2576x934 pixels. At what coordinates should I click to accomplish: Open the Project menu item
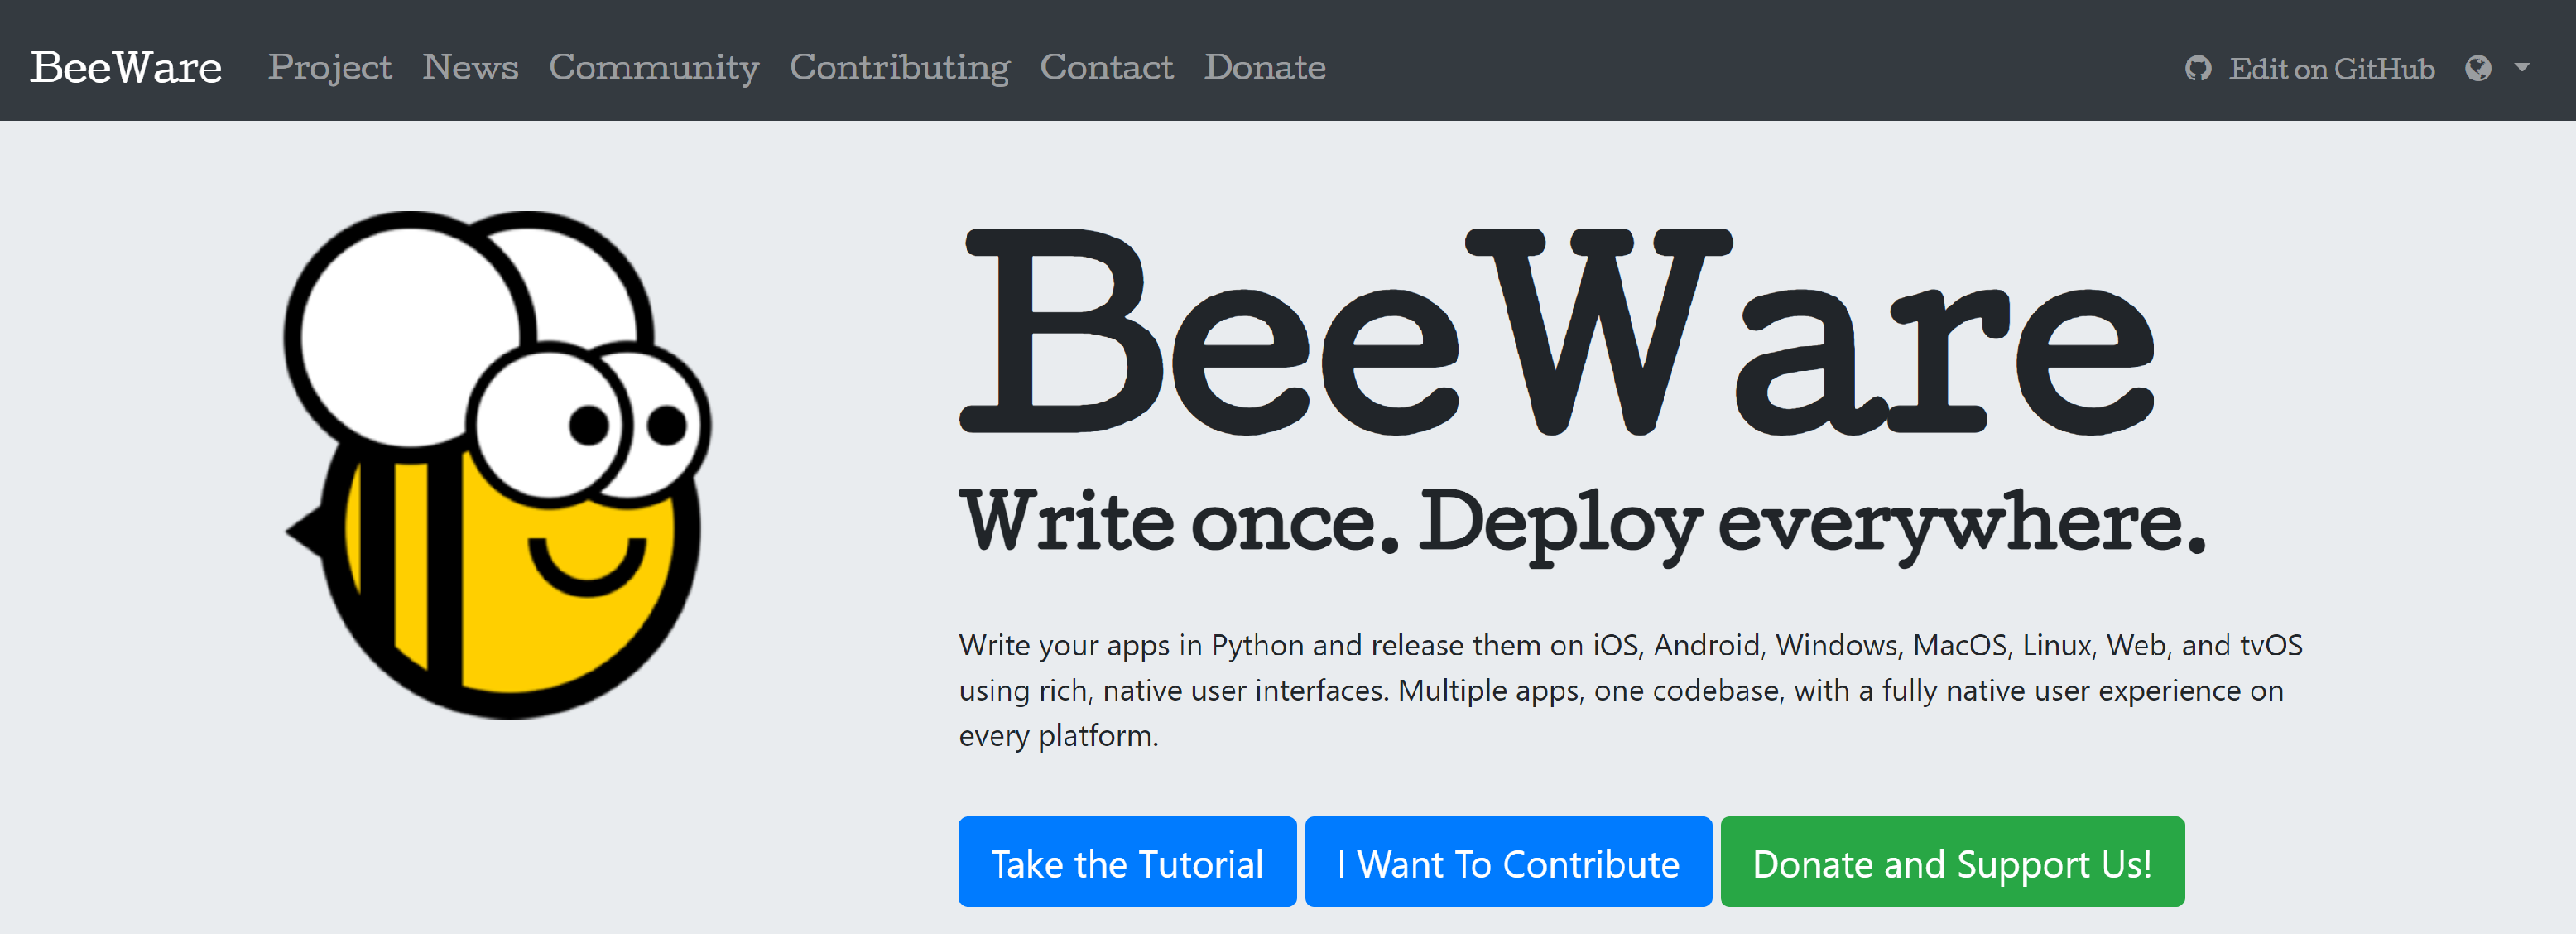329,65
